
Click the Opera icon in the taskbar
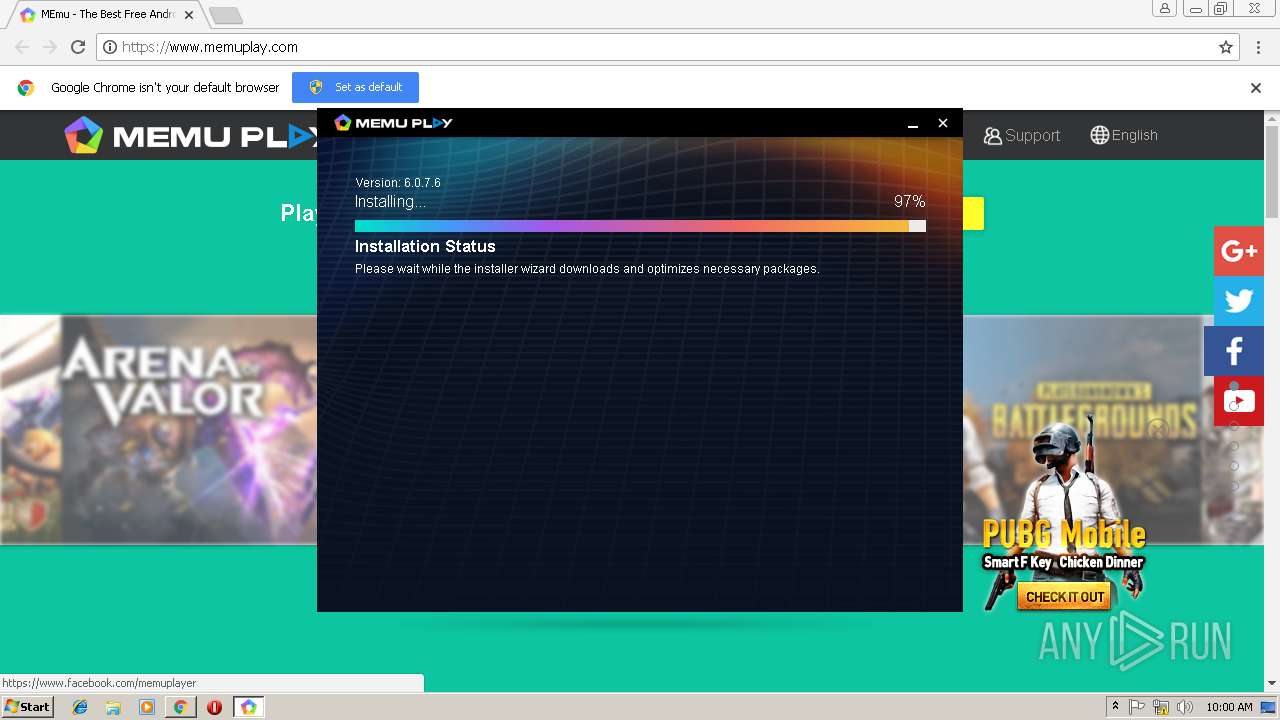tap(214, 707)
